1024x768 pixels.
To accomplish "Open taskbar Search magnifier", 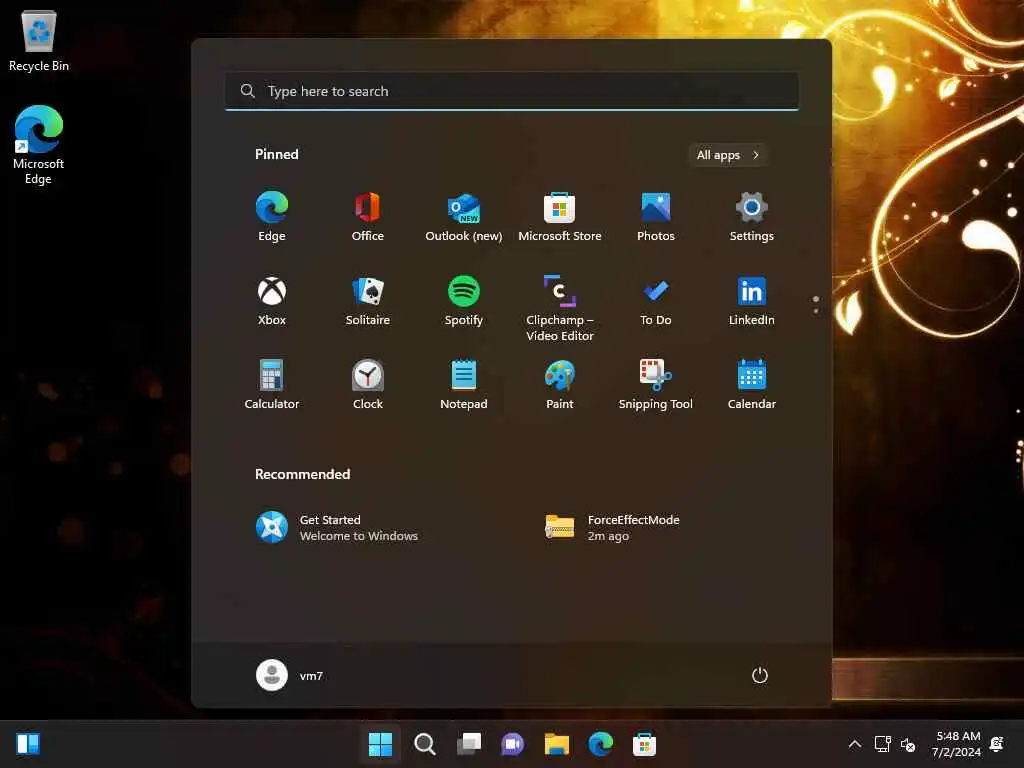I will pos(424,744).
